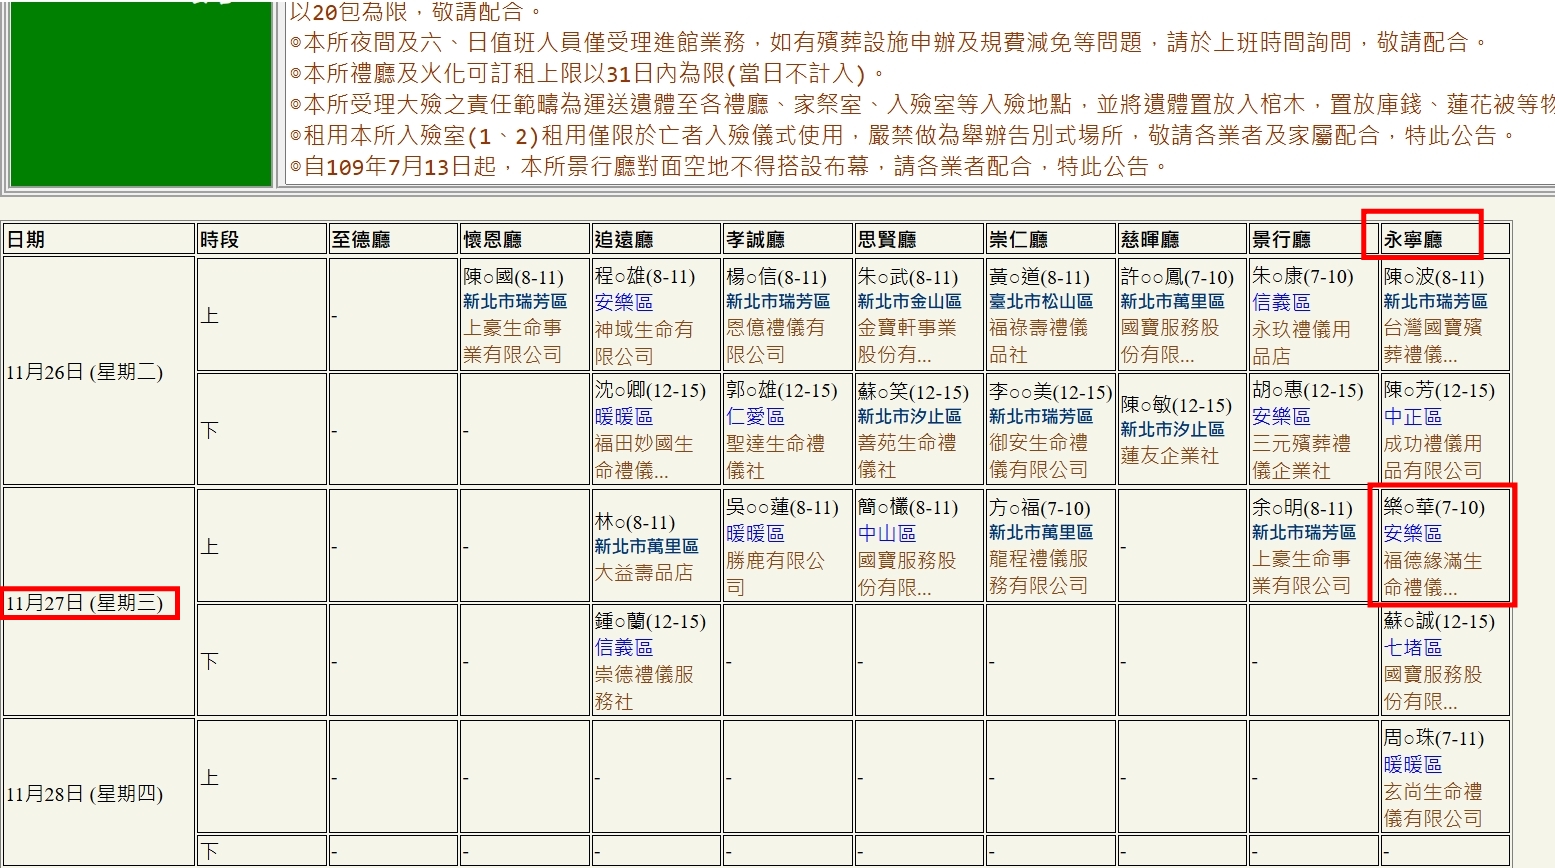Click the 景行廳 column header
The height and width of the screenshot is (868, 1555).
coord(1314,239)
